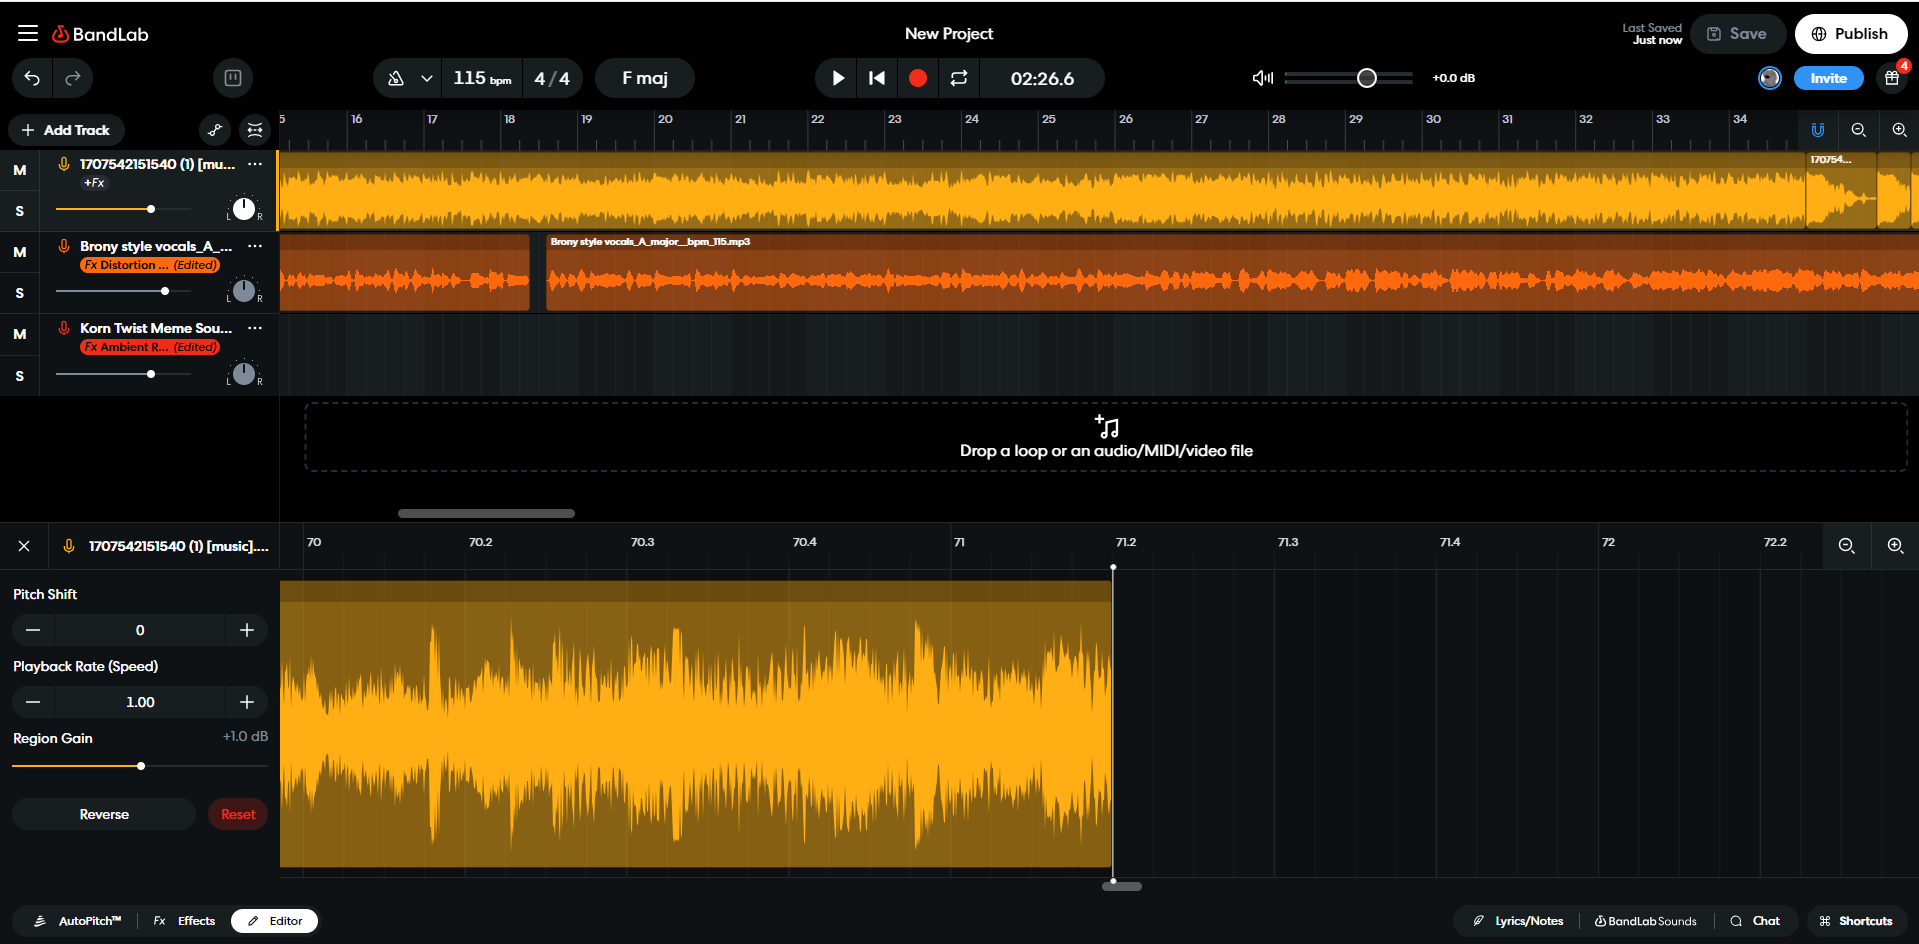Open the metronome settings dropdown arrow
Image resolution: width=1919 pixels, height=944 pixels.
click(427, 78)
